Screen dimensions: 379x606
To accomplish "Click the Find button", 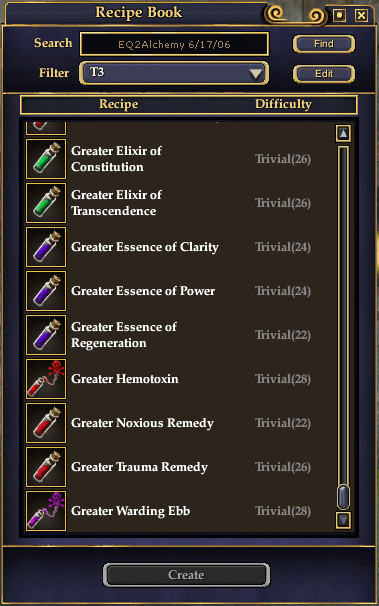I will pyautogui.click(x=324, y=44).
